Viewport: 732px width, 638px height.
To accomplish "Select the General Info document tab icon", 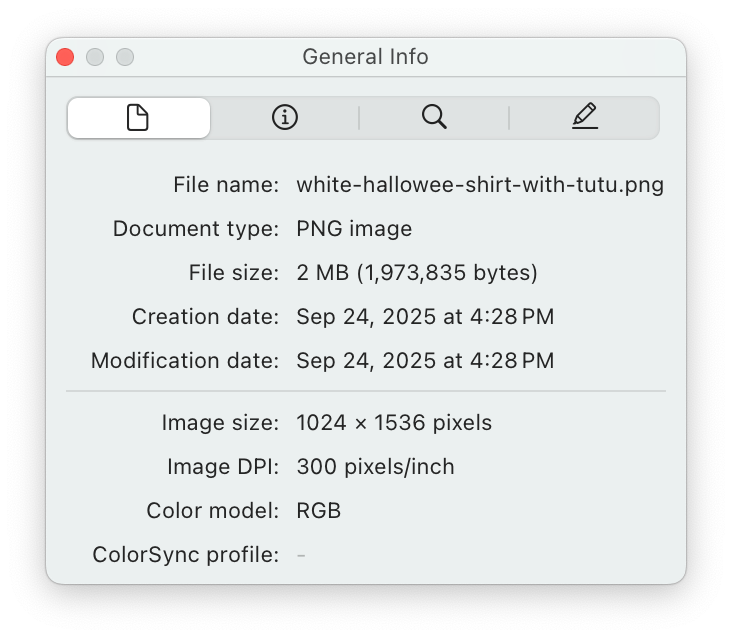I will (138, 118).
